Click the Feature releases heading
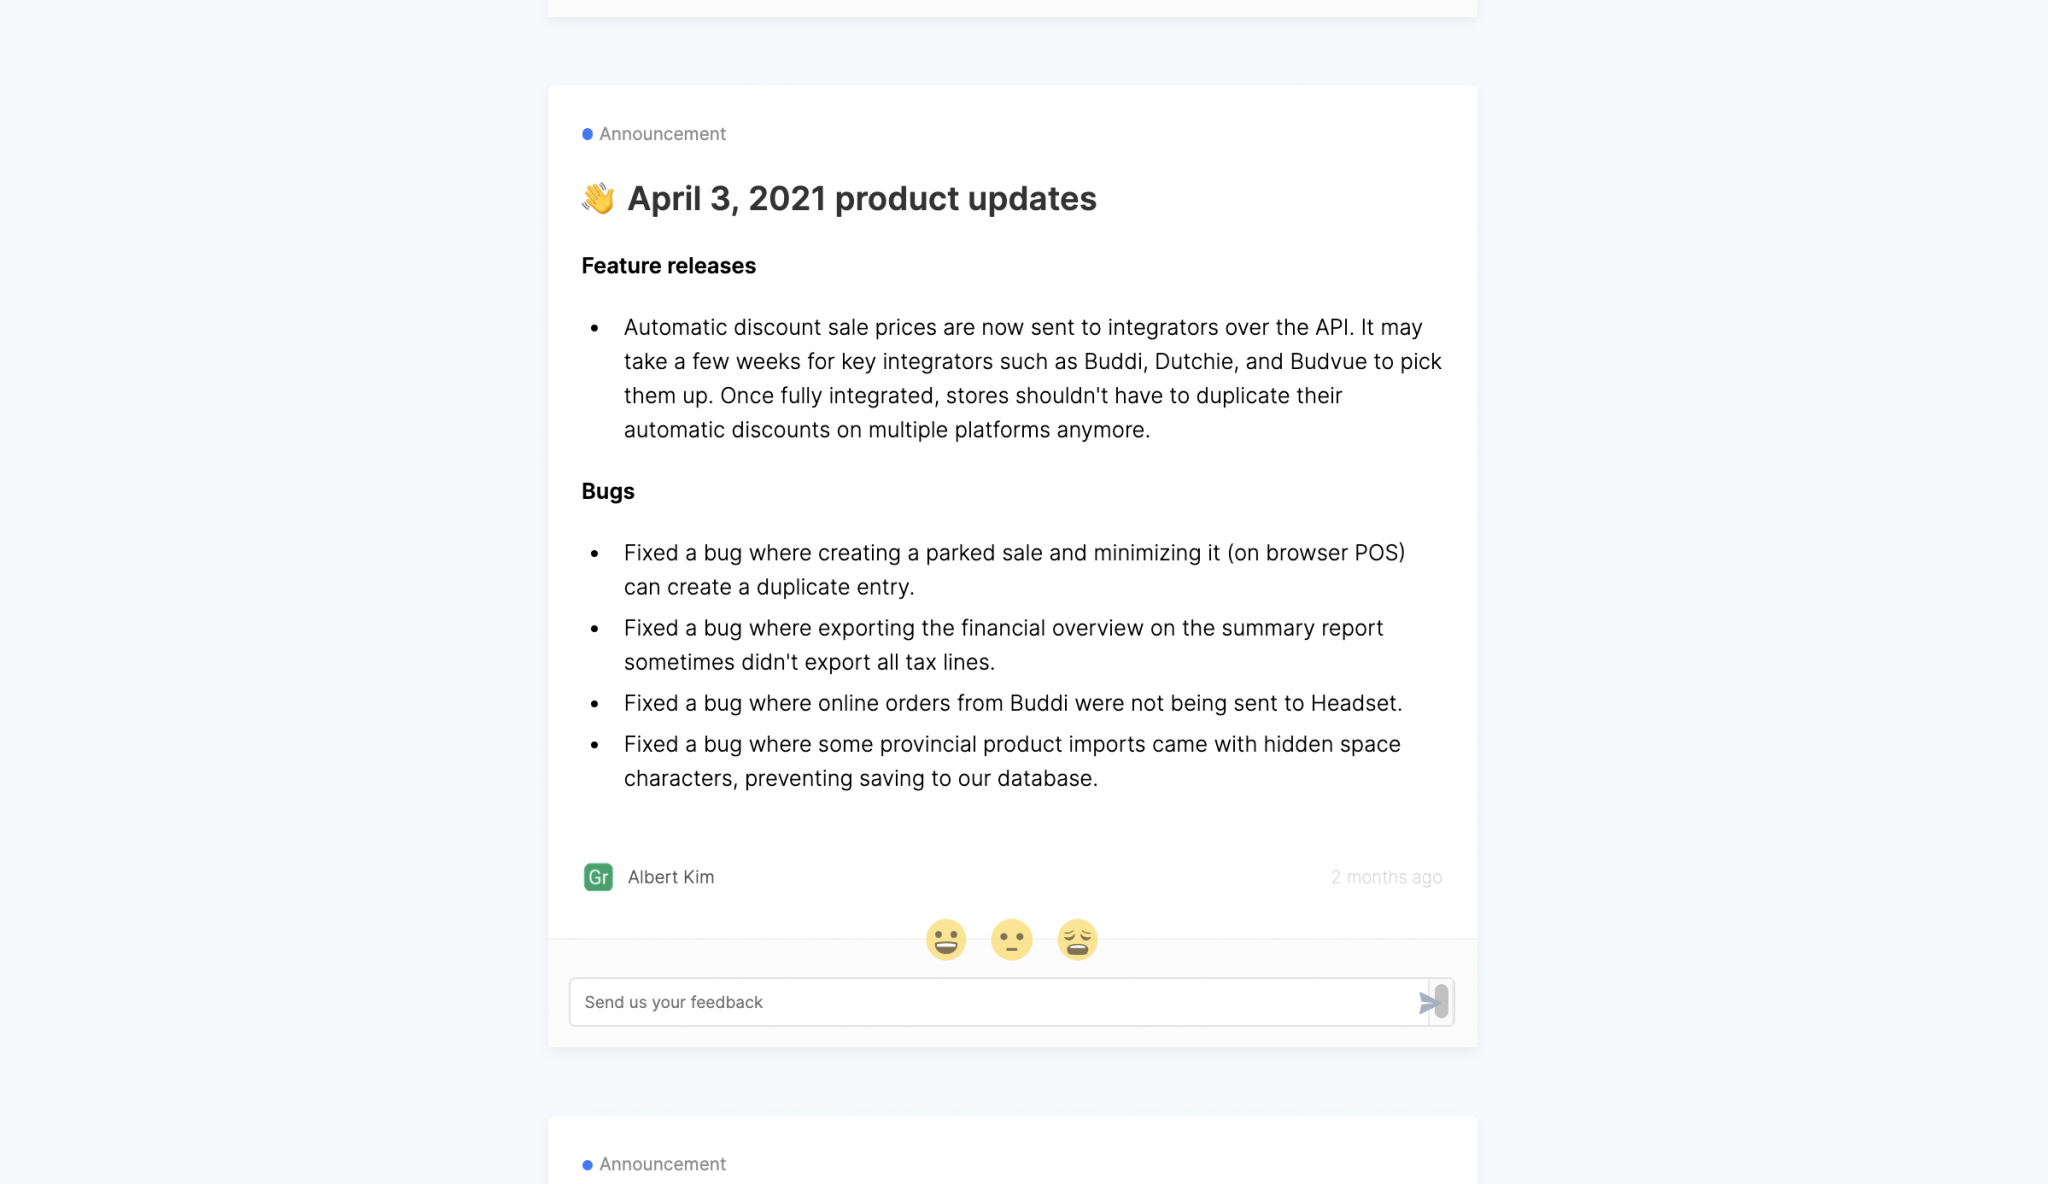The height and width of the screenshot is (1184, 2048). [668, 265]
